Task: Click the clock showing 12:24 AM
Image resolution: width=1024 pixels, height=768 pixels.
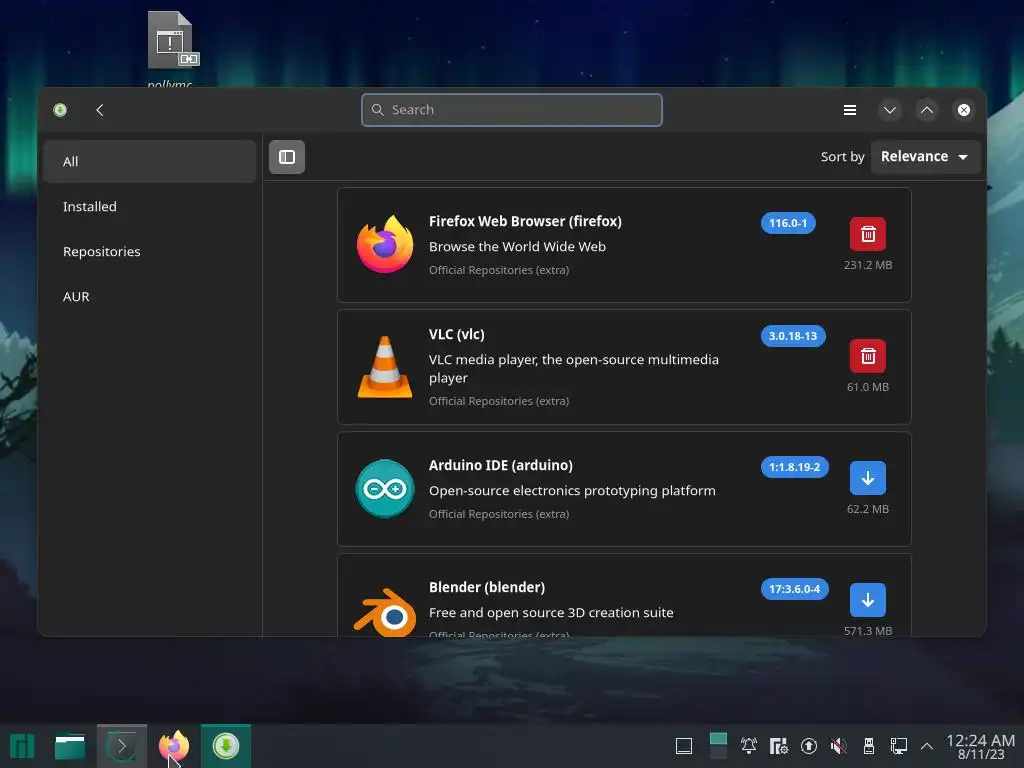Action: 980,746
